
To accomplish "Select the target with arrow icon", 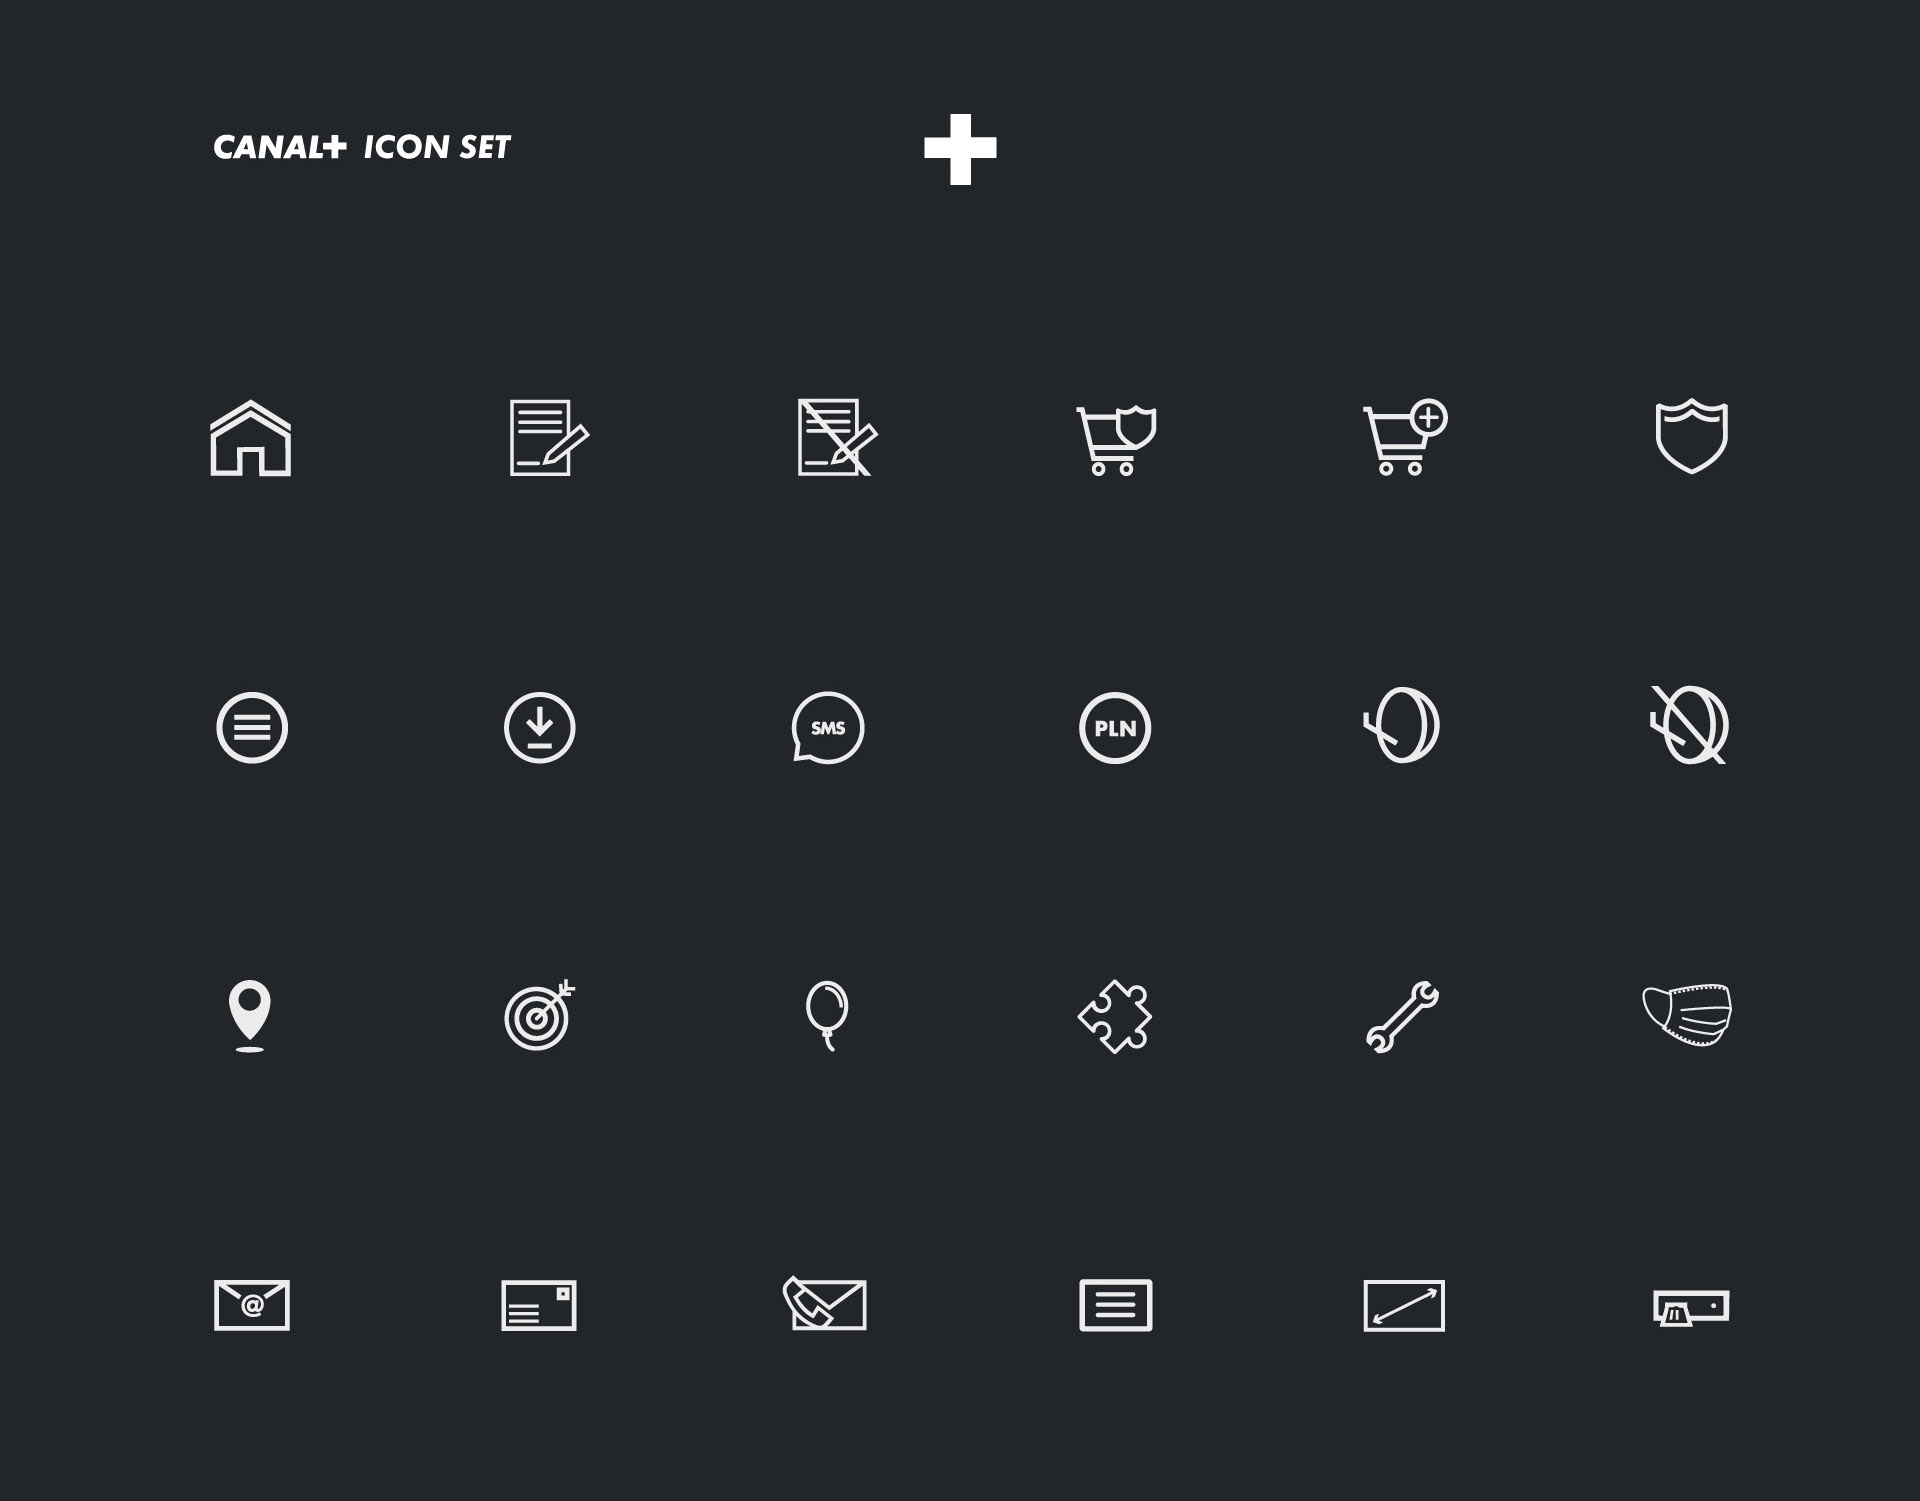I will (x=540, y=1015).
